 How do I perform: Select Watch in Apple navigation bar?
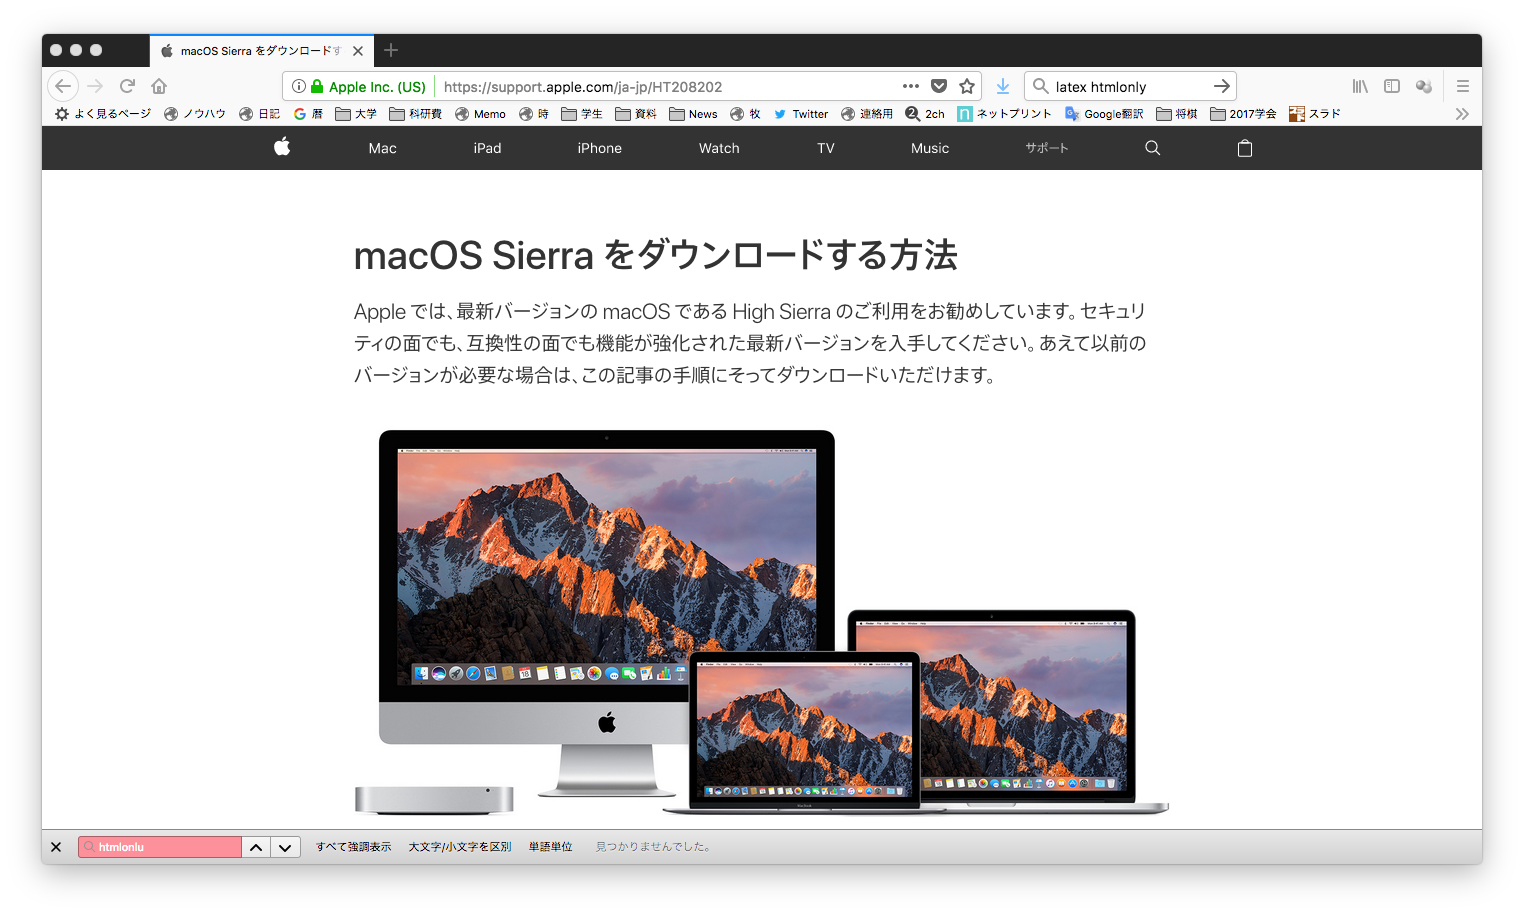(719, 148)
